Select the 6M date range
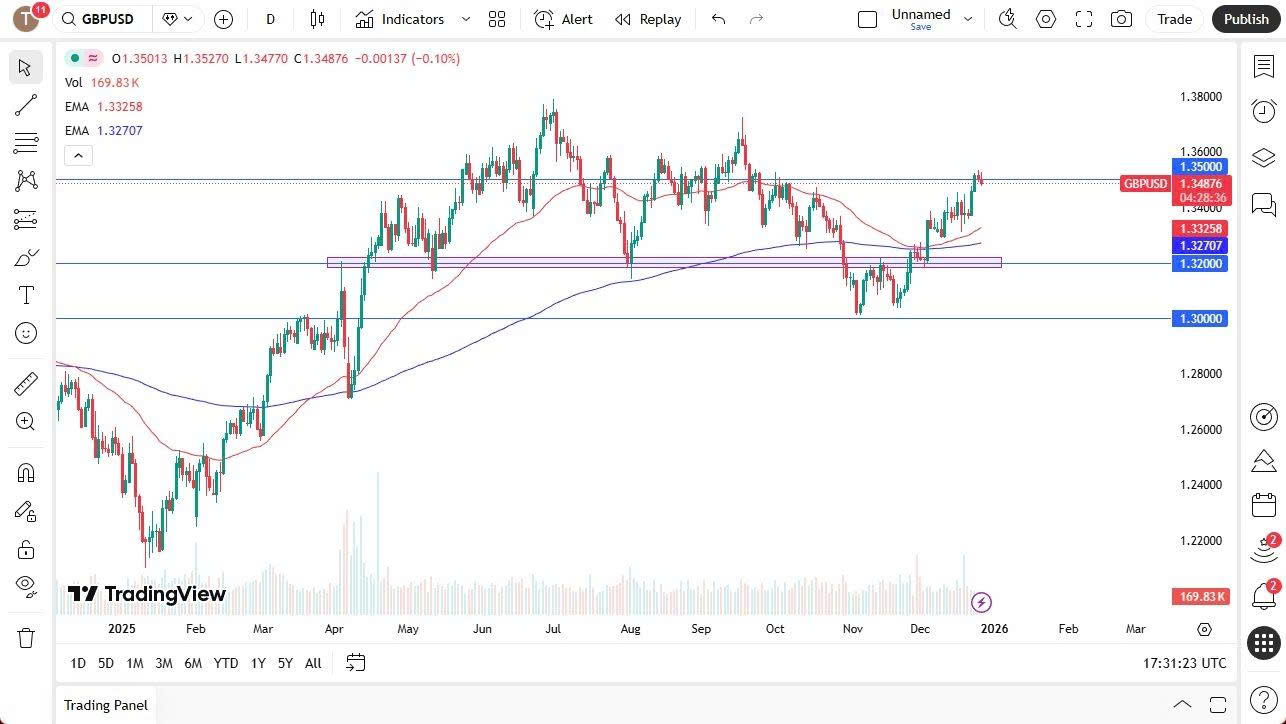The height and width of the screenshot is (724, 1286). coord(193,663)
